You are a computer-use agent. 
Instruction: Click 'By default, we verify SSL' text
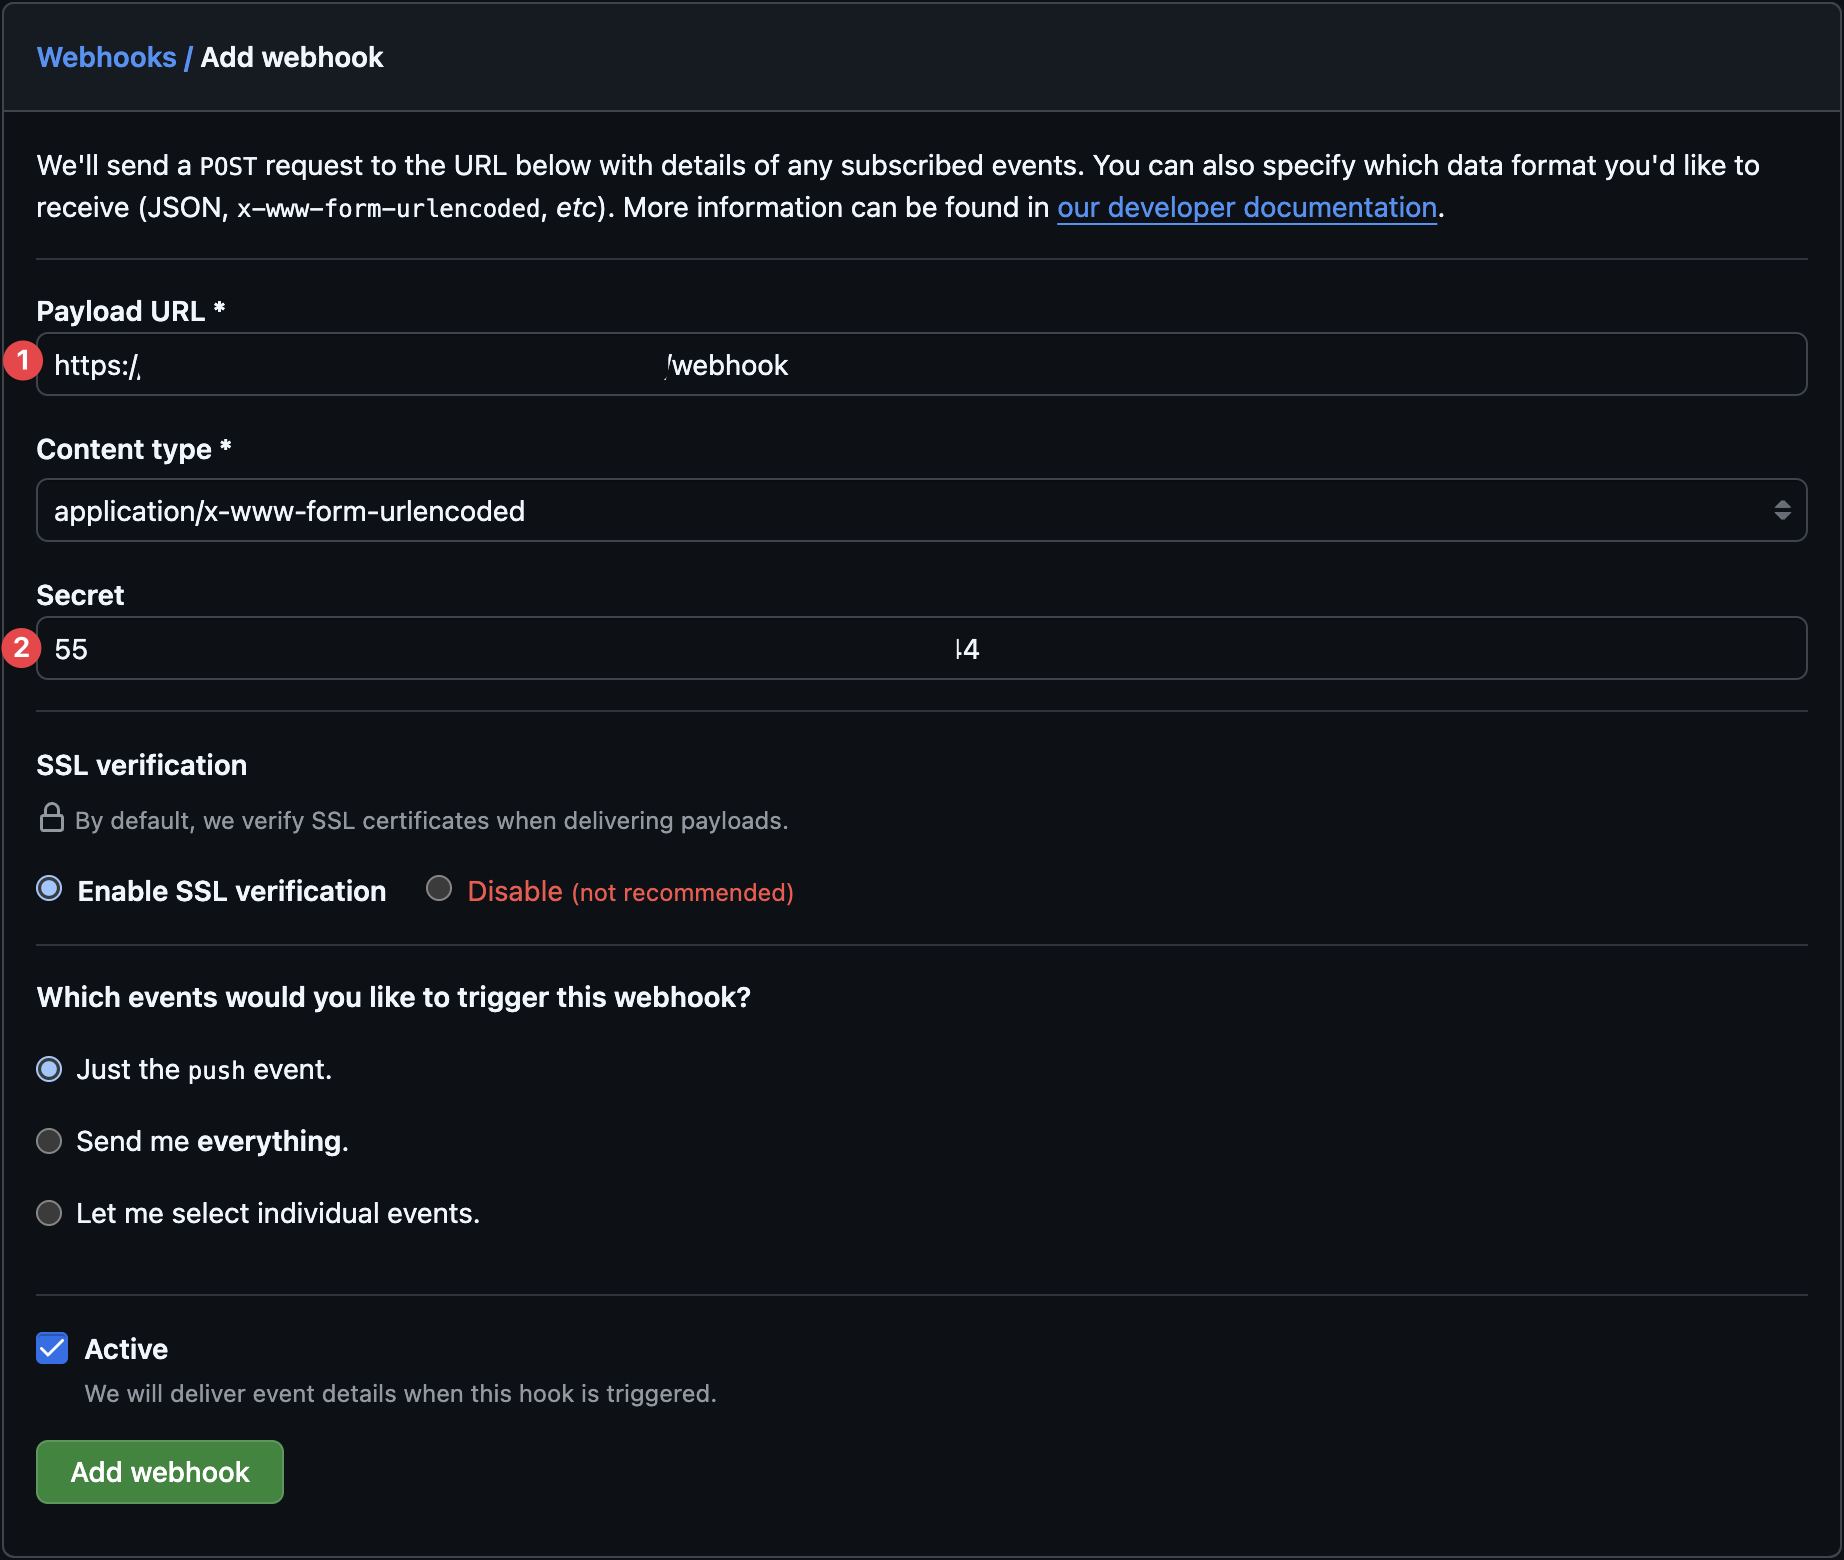pos(431,820)
